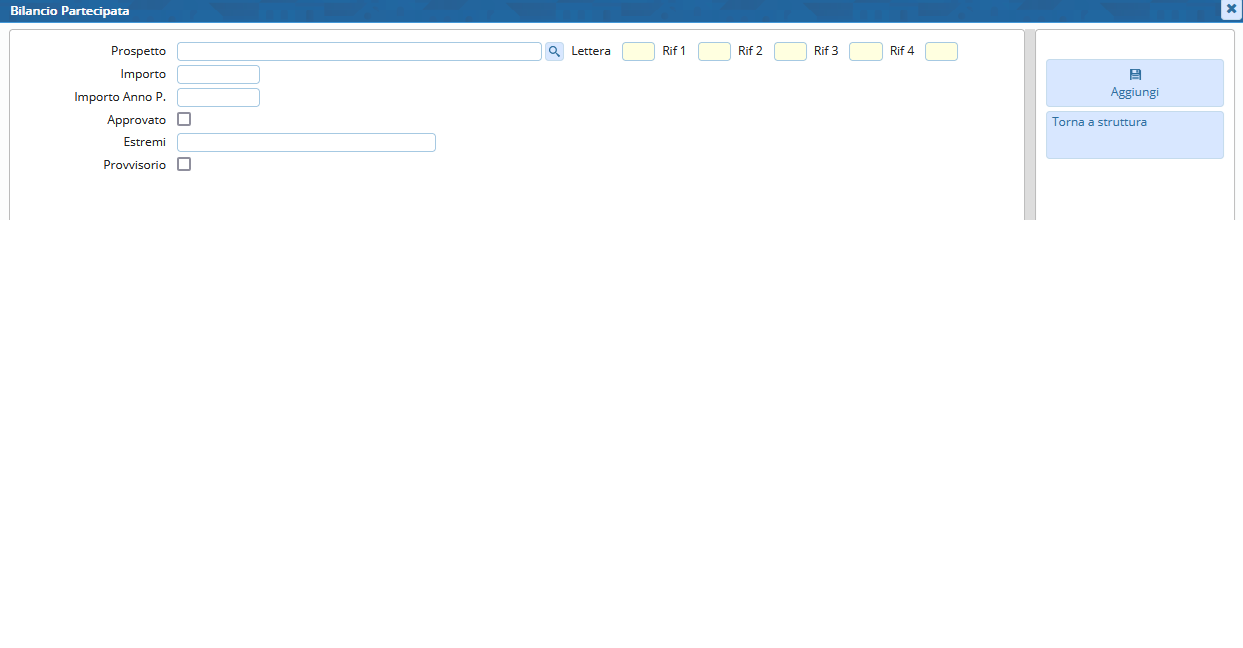Screen dimensions: 1243x648
Task: Tick the Approvato checkbox
Action: [184, 119]
